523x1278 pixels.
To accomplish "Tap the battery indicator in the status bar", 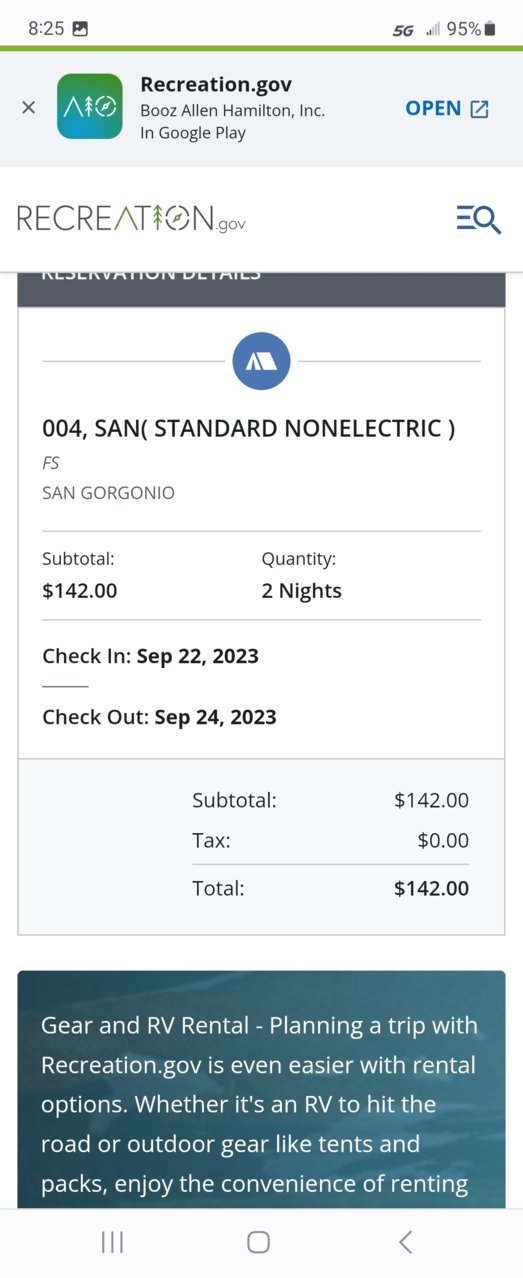I will 490,29.
